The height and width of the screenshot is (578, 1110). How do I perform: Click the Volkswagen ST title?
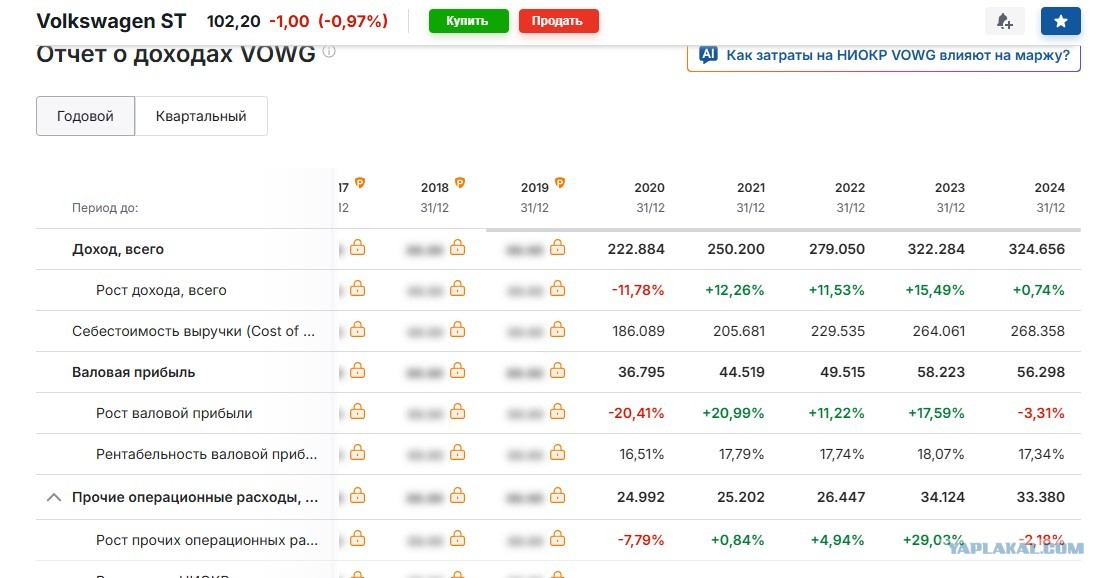click(111, 21)
